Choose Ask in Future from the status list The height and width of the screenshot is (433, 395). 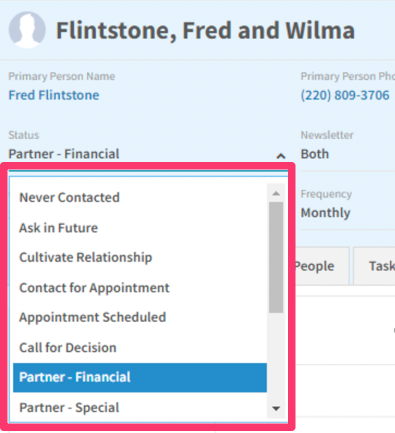(140, 228)
